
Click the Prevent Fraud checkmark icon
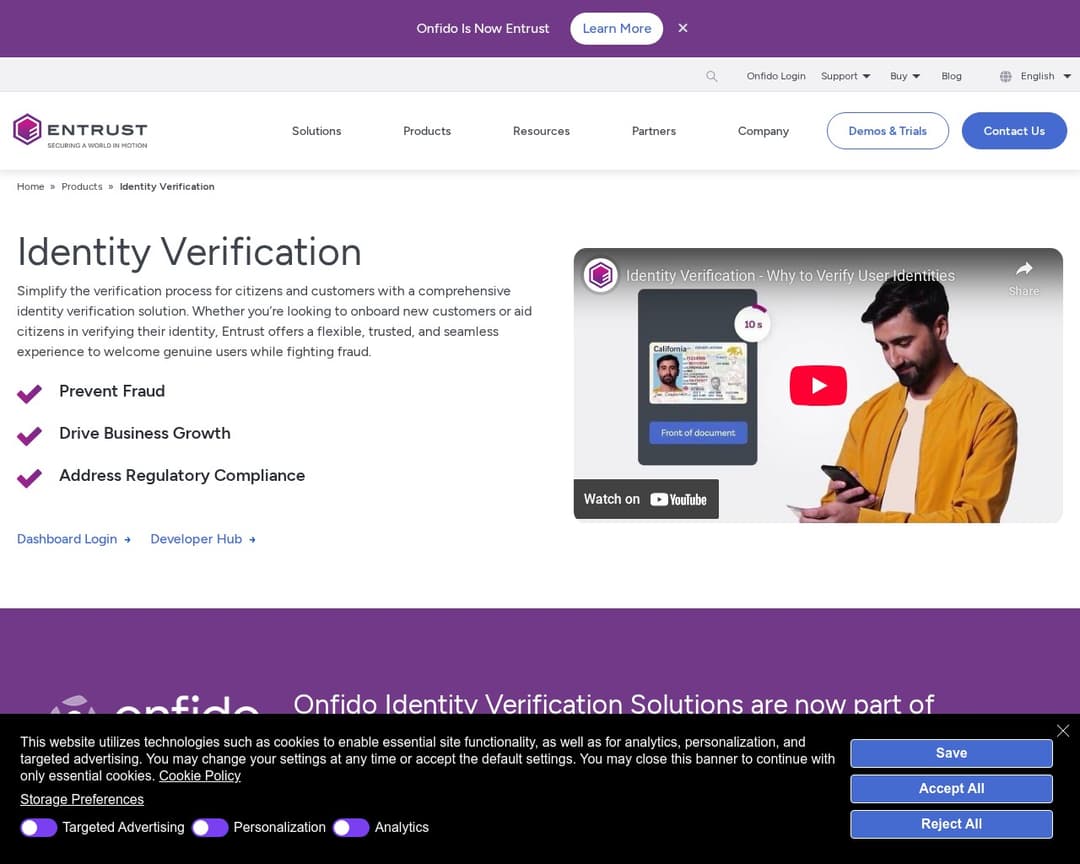click(30, 393)
